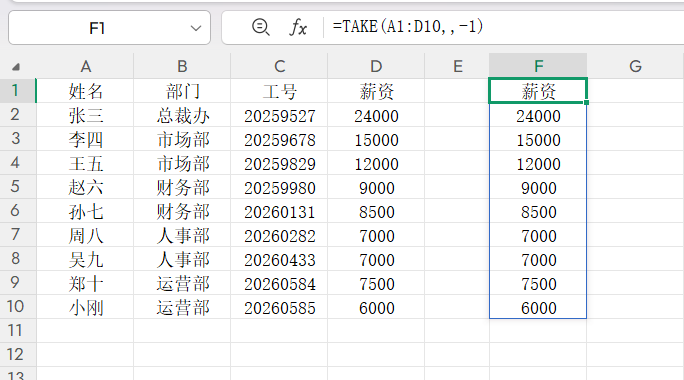
Task: Click the 总裁办 department cell
Action: point(182,116)
